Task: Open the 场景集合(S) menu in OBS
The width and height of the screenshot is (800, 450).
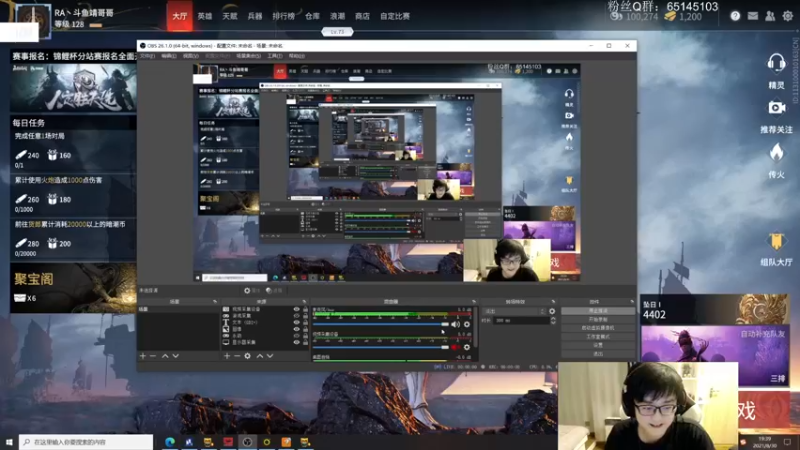Action: coord(248,56)
